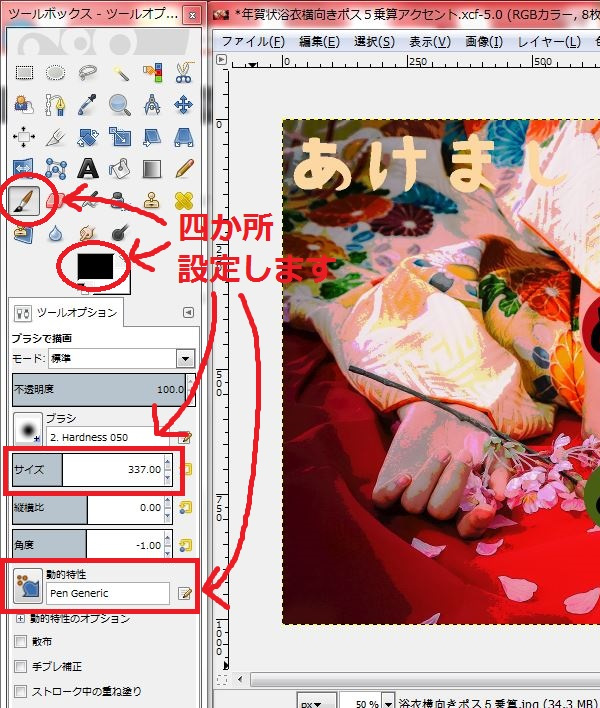Open the 表示(V) menu

coord(430,42)
